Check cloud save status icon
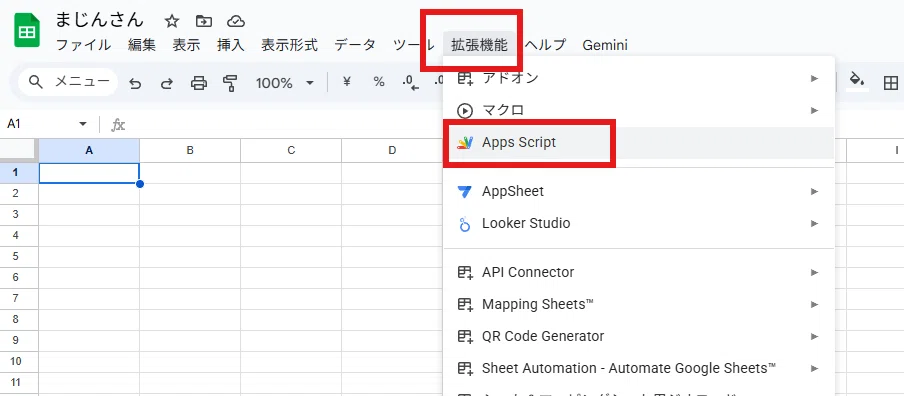The height and width of the screenshot is (396, 904). click(x=236, y=21)
